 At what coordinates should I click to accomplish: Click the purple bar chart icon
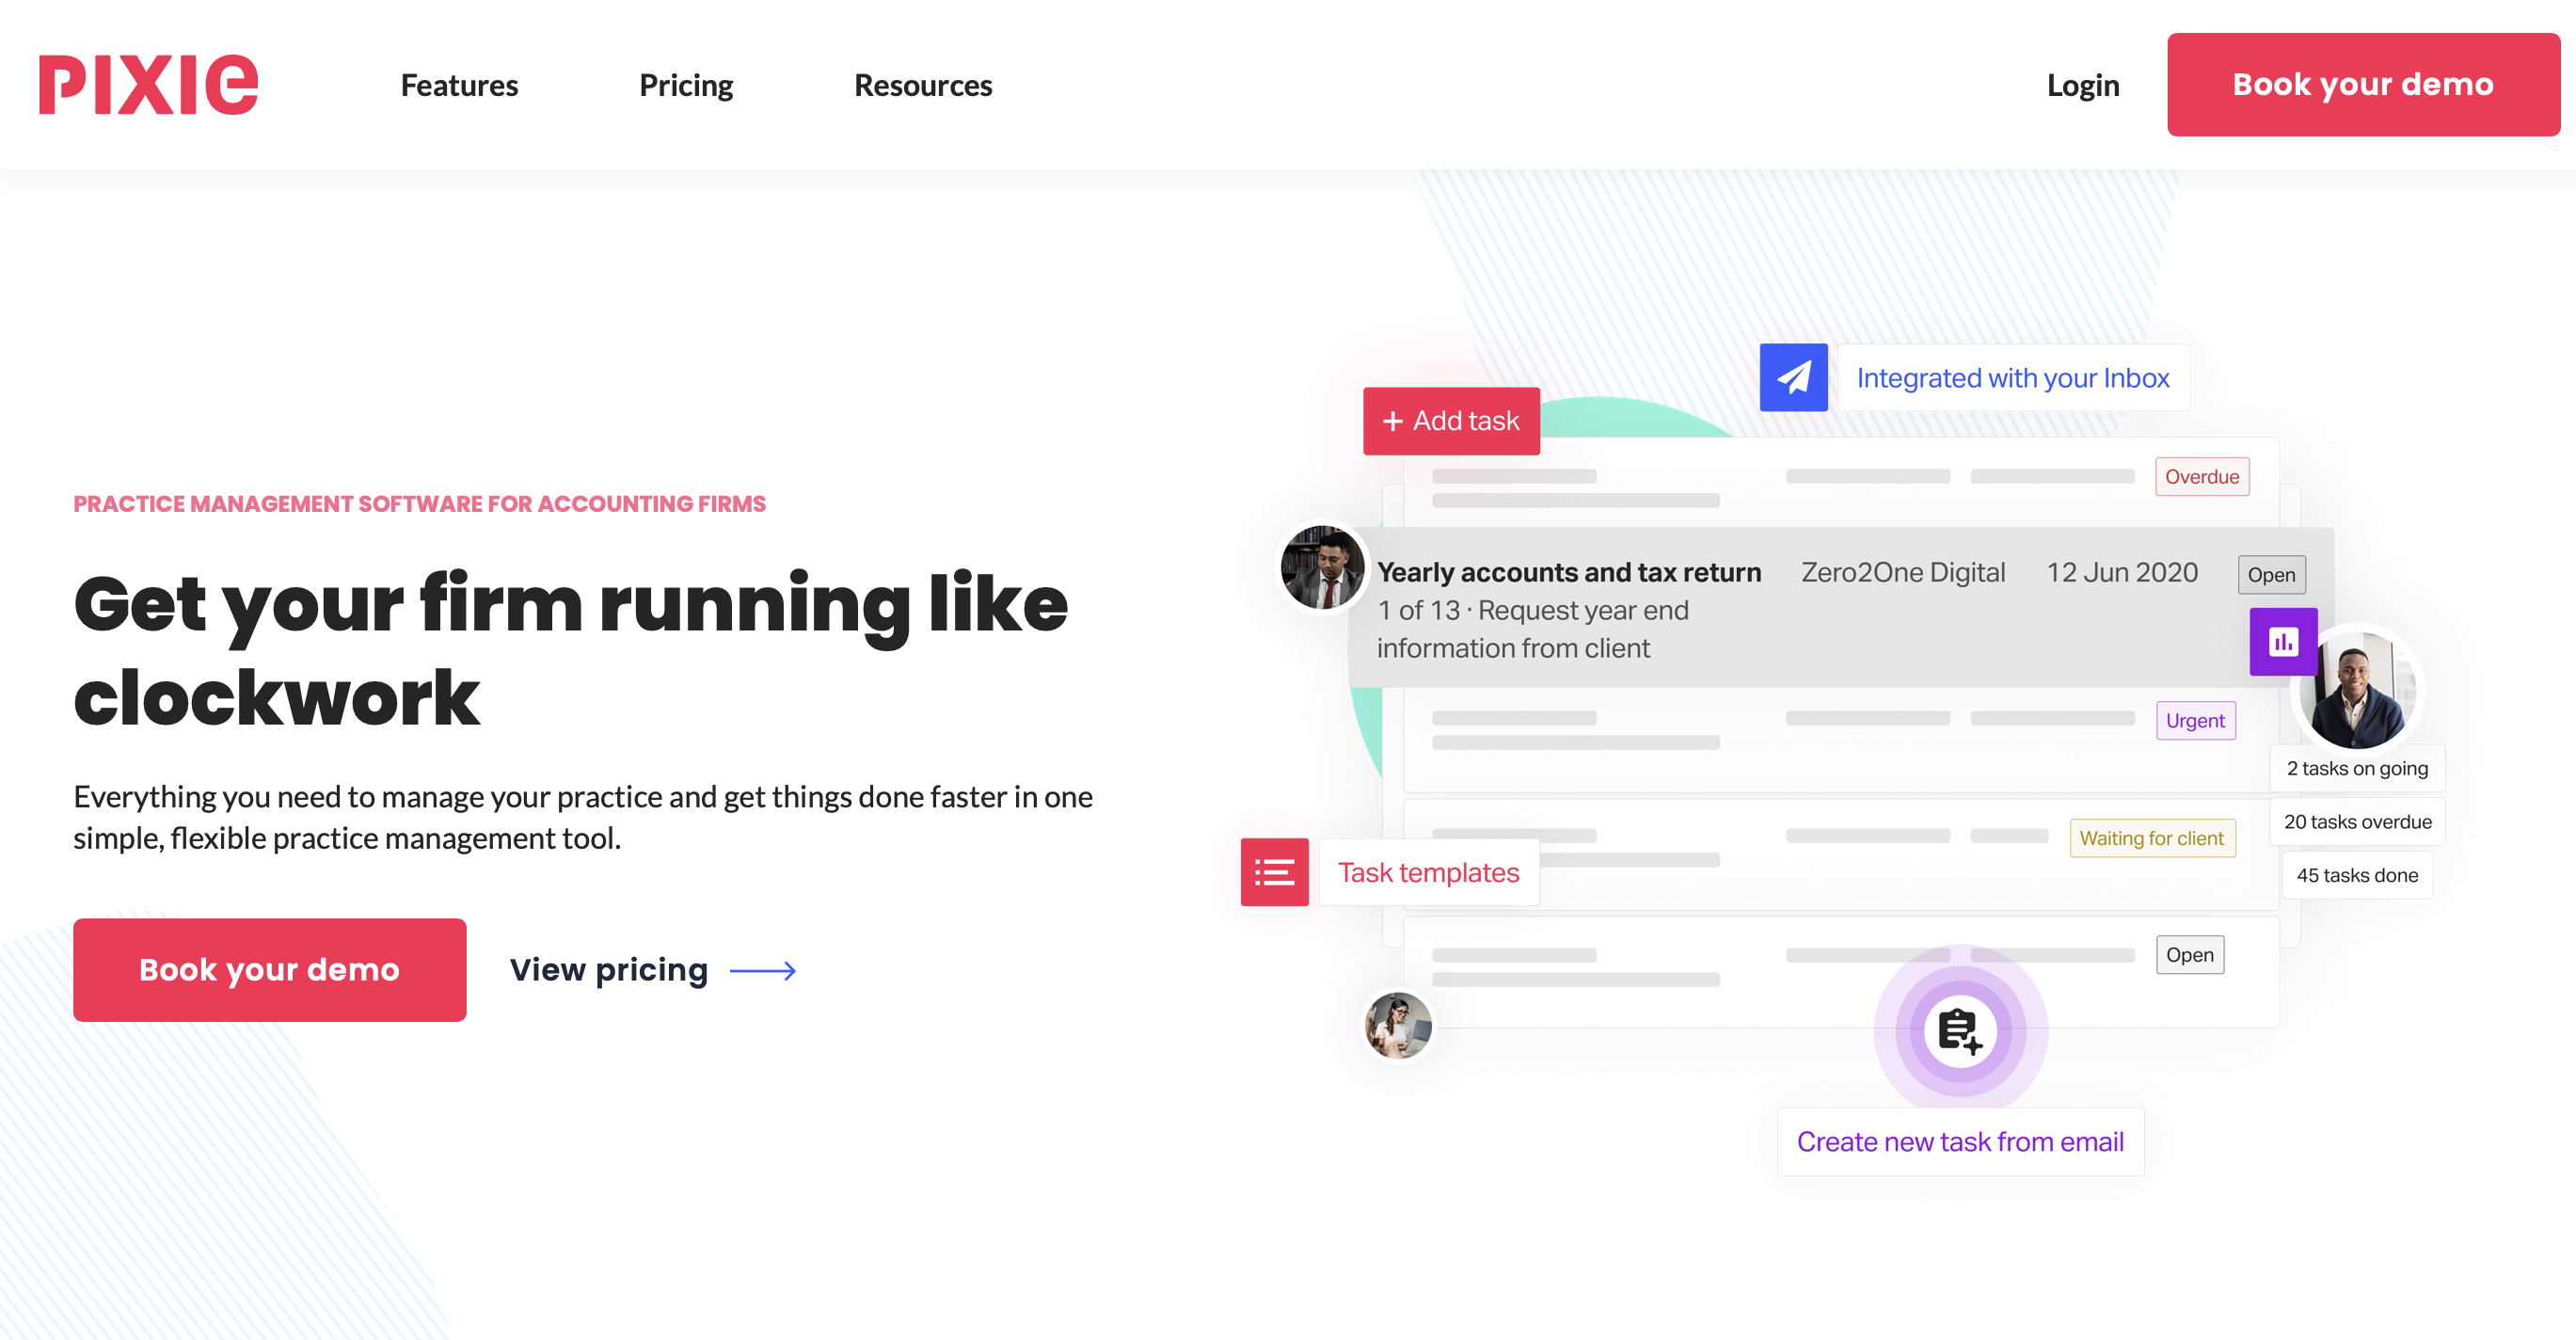2283,642
